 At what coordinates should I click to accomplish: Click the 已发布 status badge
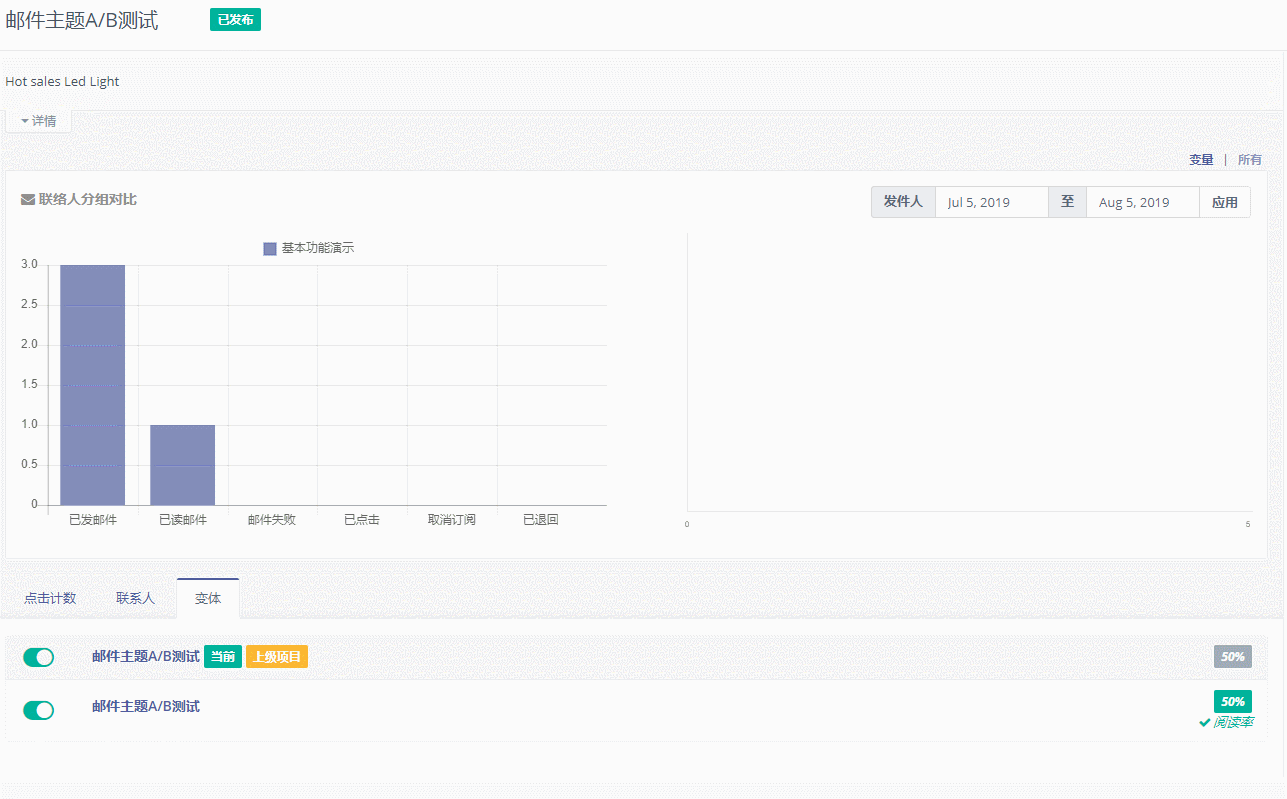[x=235, y=20]
